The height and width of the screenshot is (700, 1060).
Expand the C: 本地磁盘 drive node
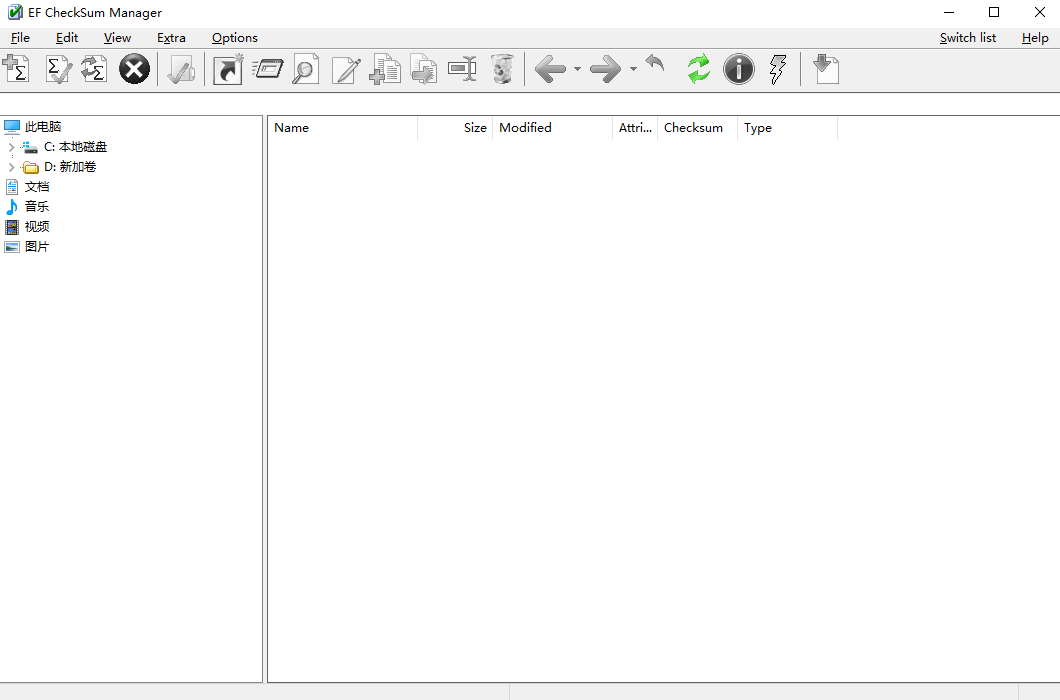(x=11, y=147)
